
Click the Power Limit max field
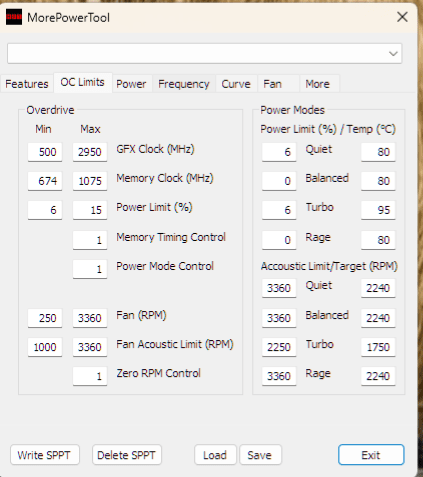point(90,210)
